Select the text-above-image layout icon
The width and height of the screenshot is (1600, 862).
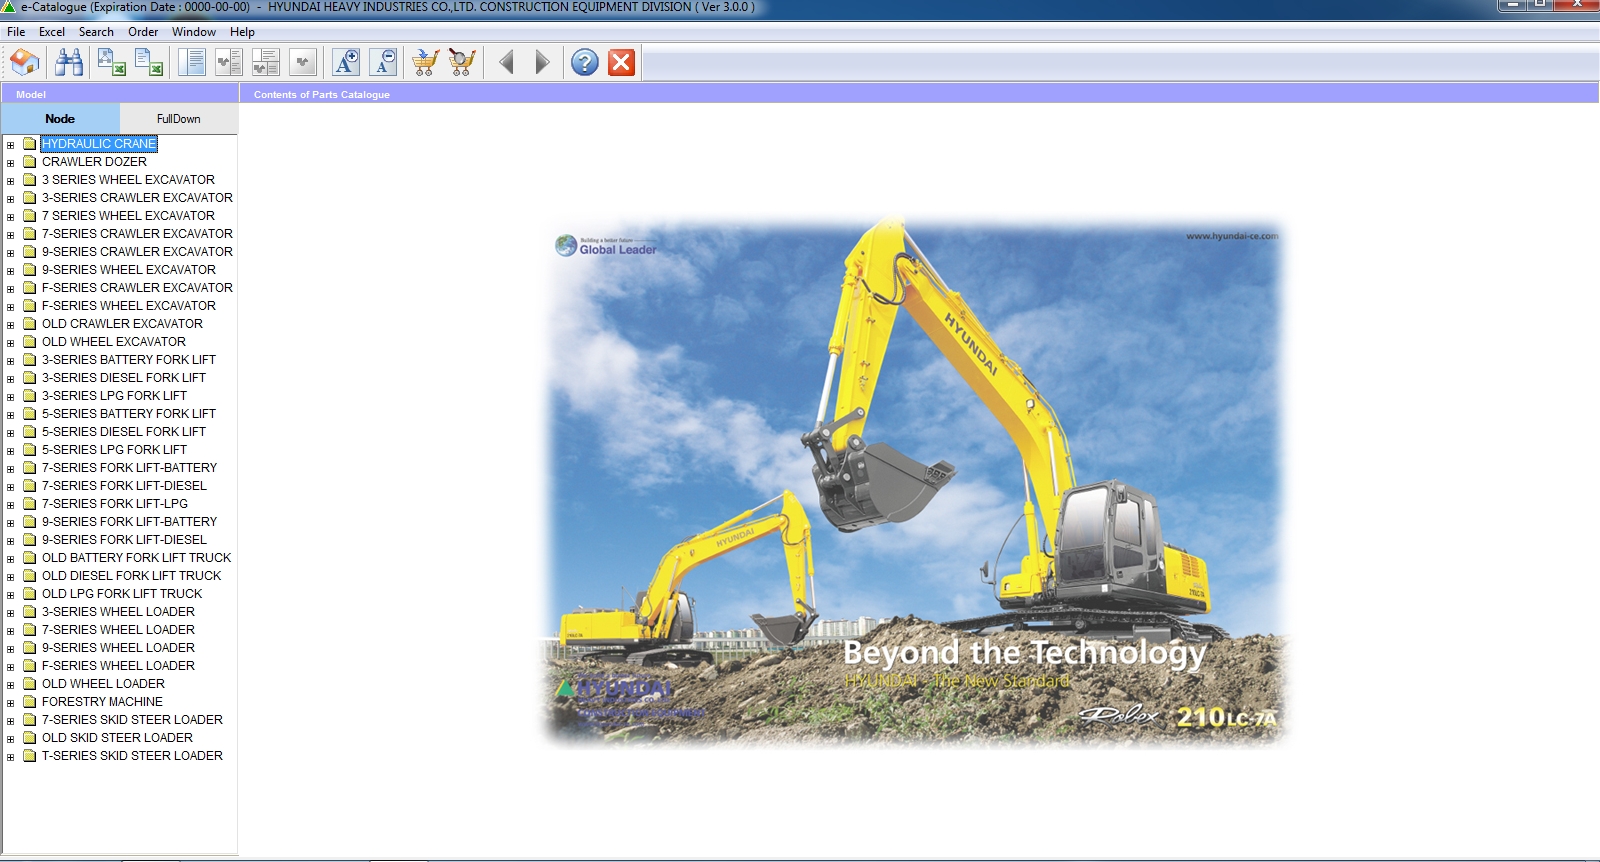[266, 63]
